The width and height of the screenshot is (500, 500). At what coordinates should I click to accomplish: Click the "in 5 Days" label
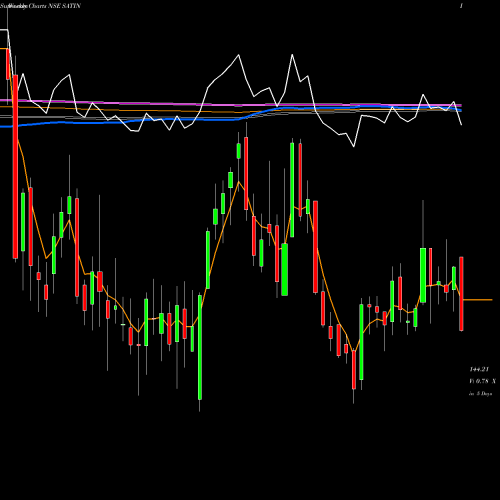(481, 394)
